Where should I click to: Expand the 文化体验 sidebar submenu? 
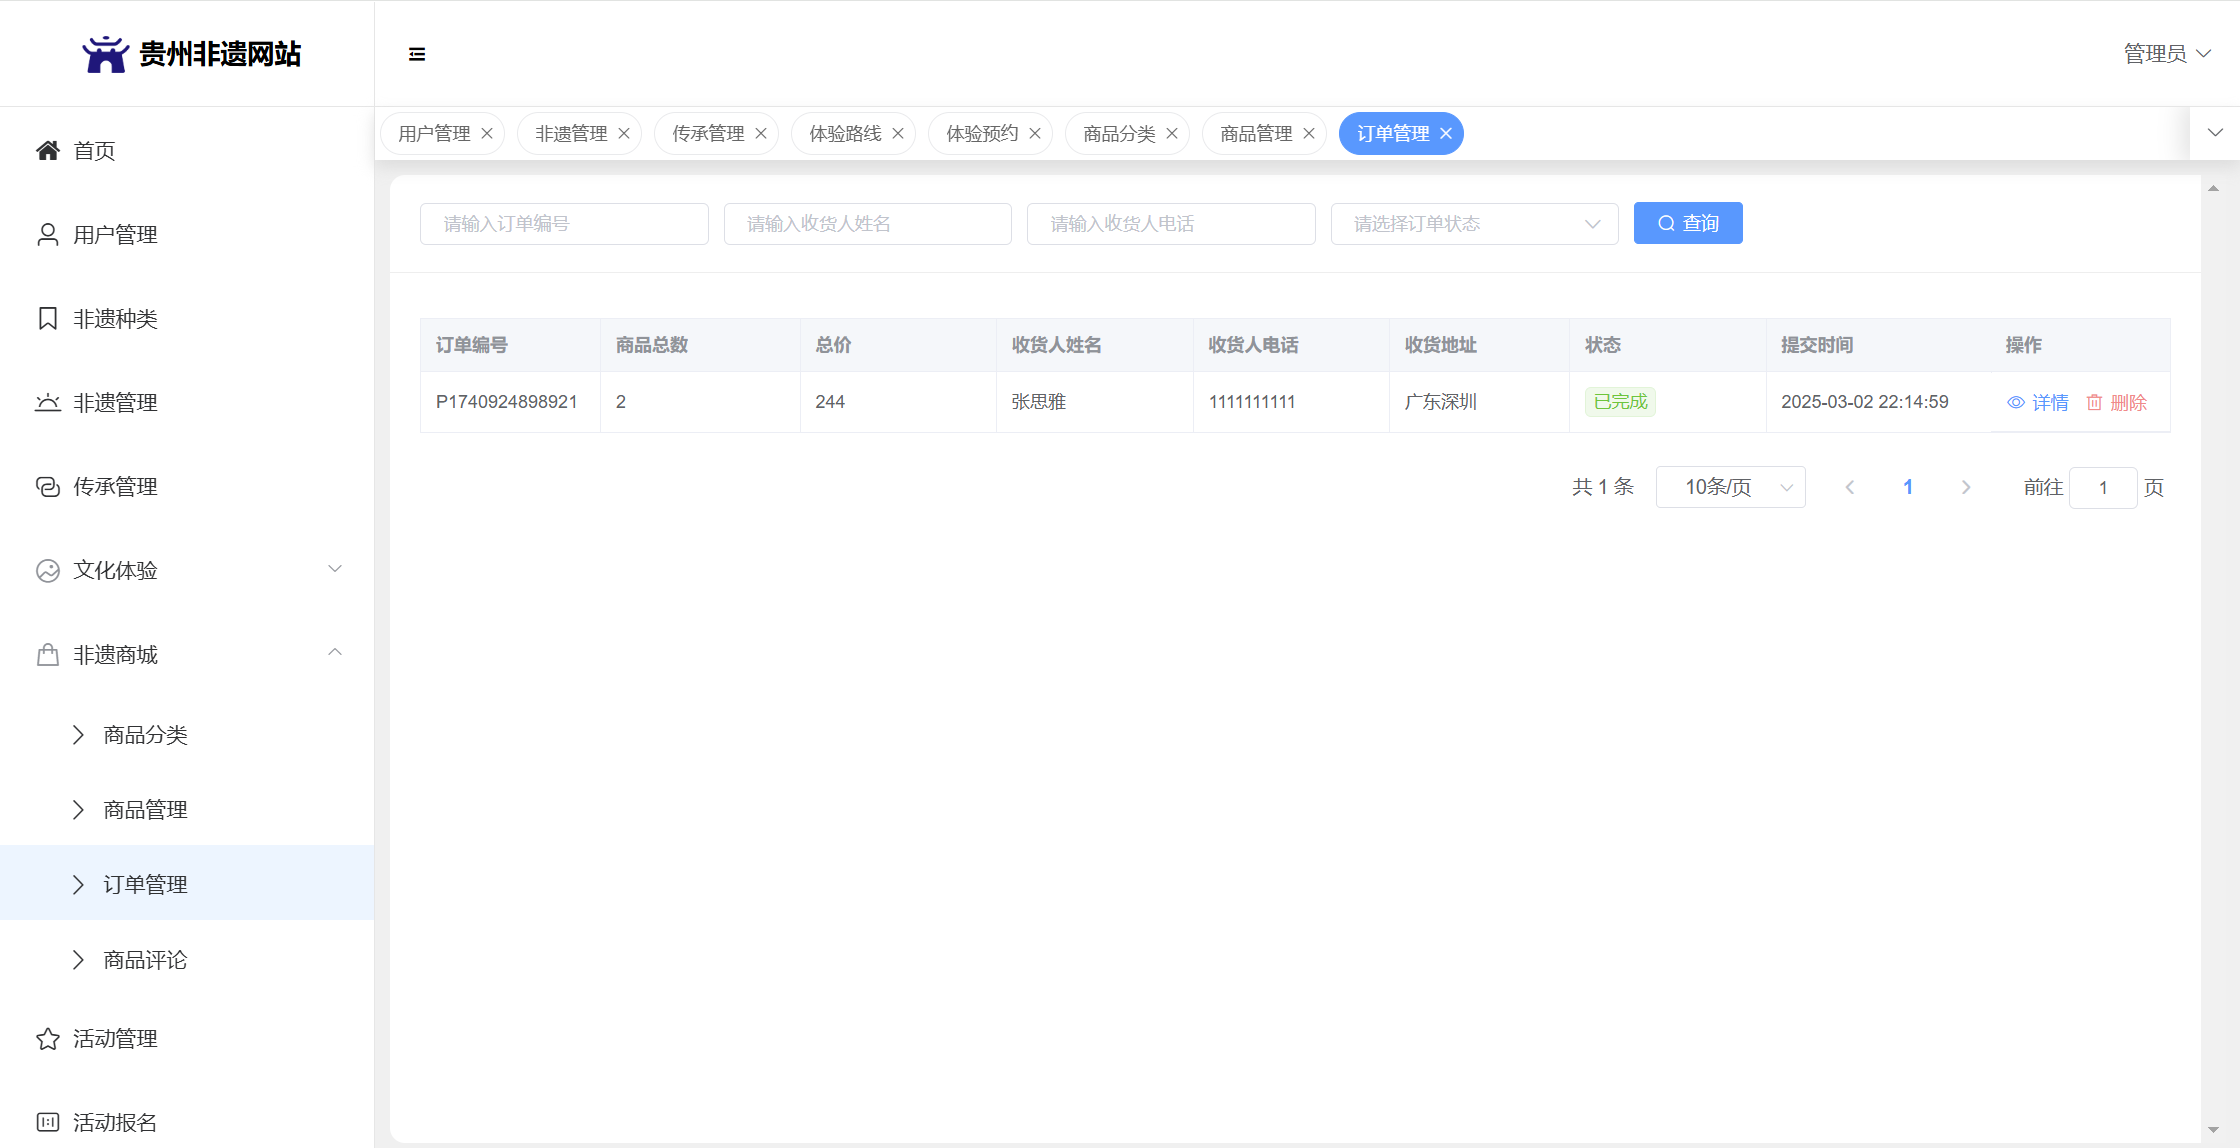[x=335, y=569]
